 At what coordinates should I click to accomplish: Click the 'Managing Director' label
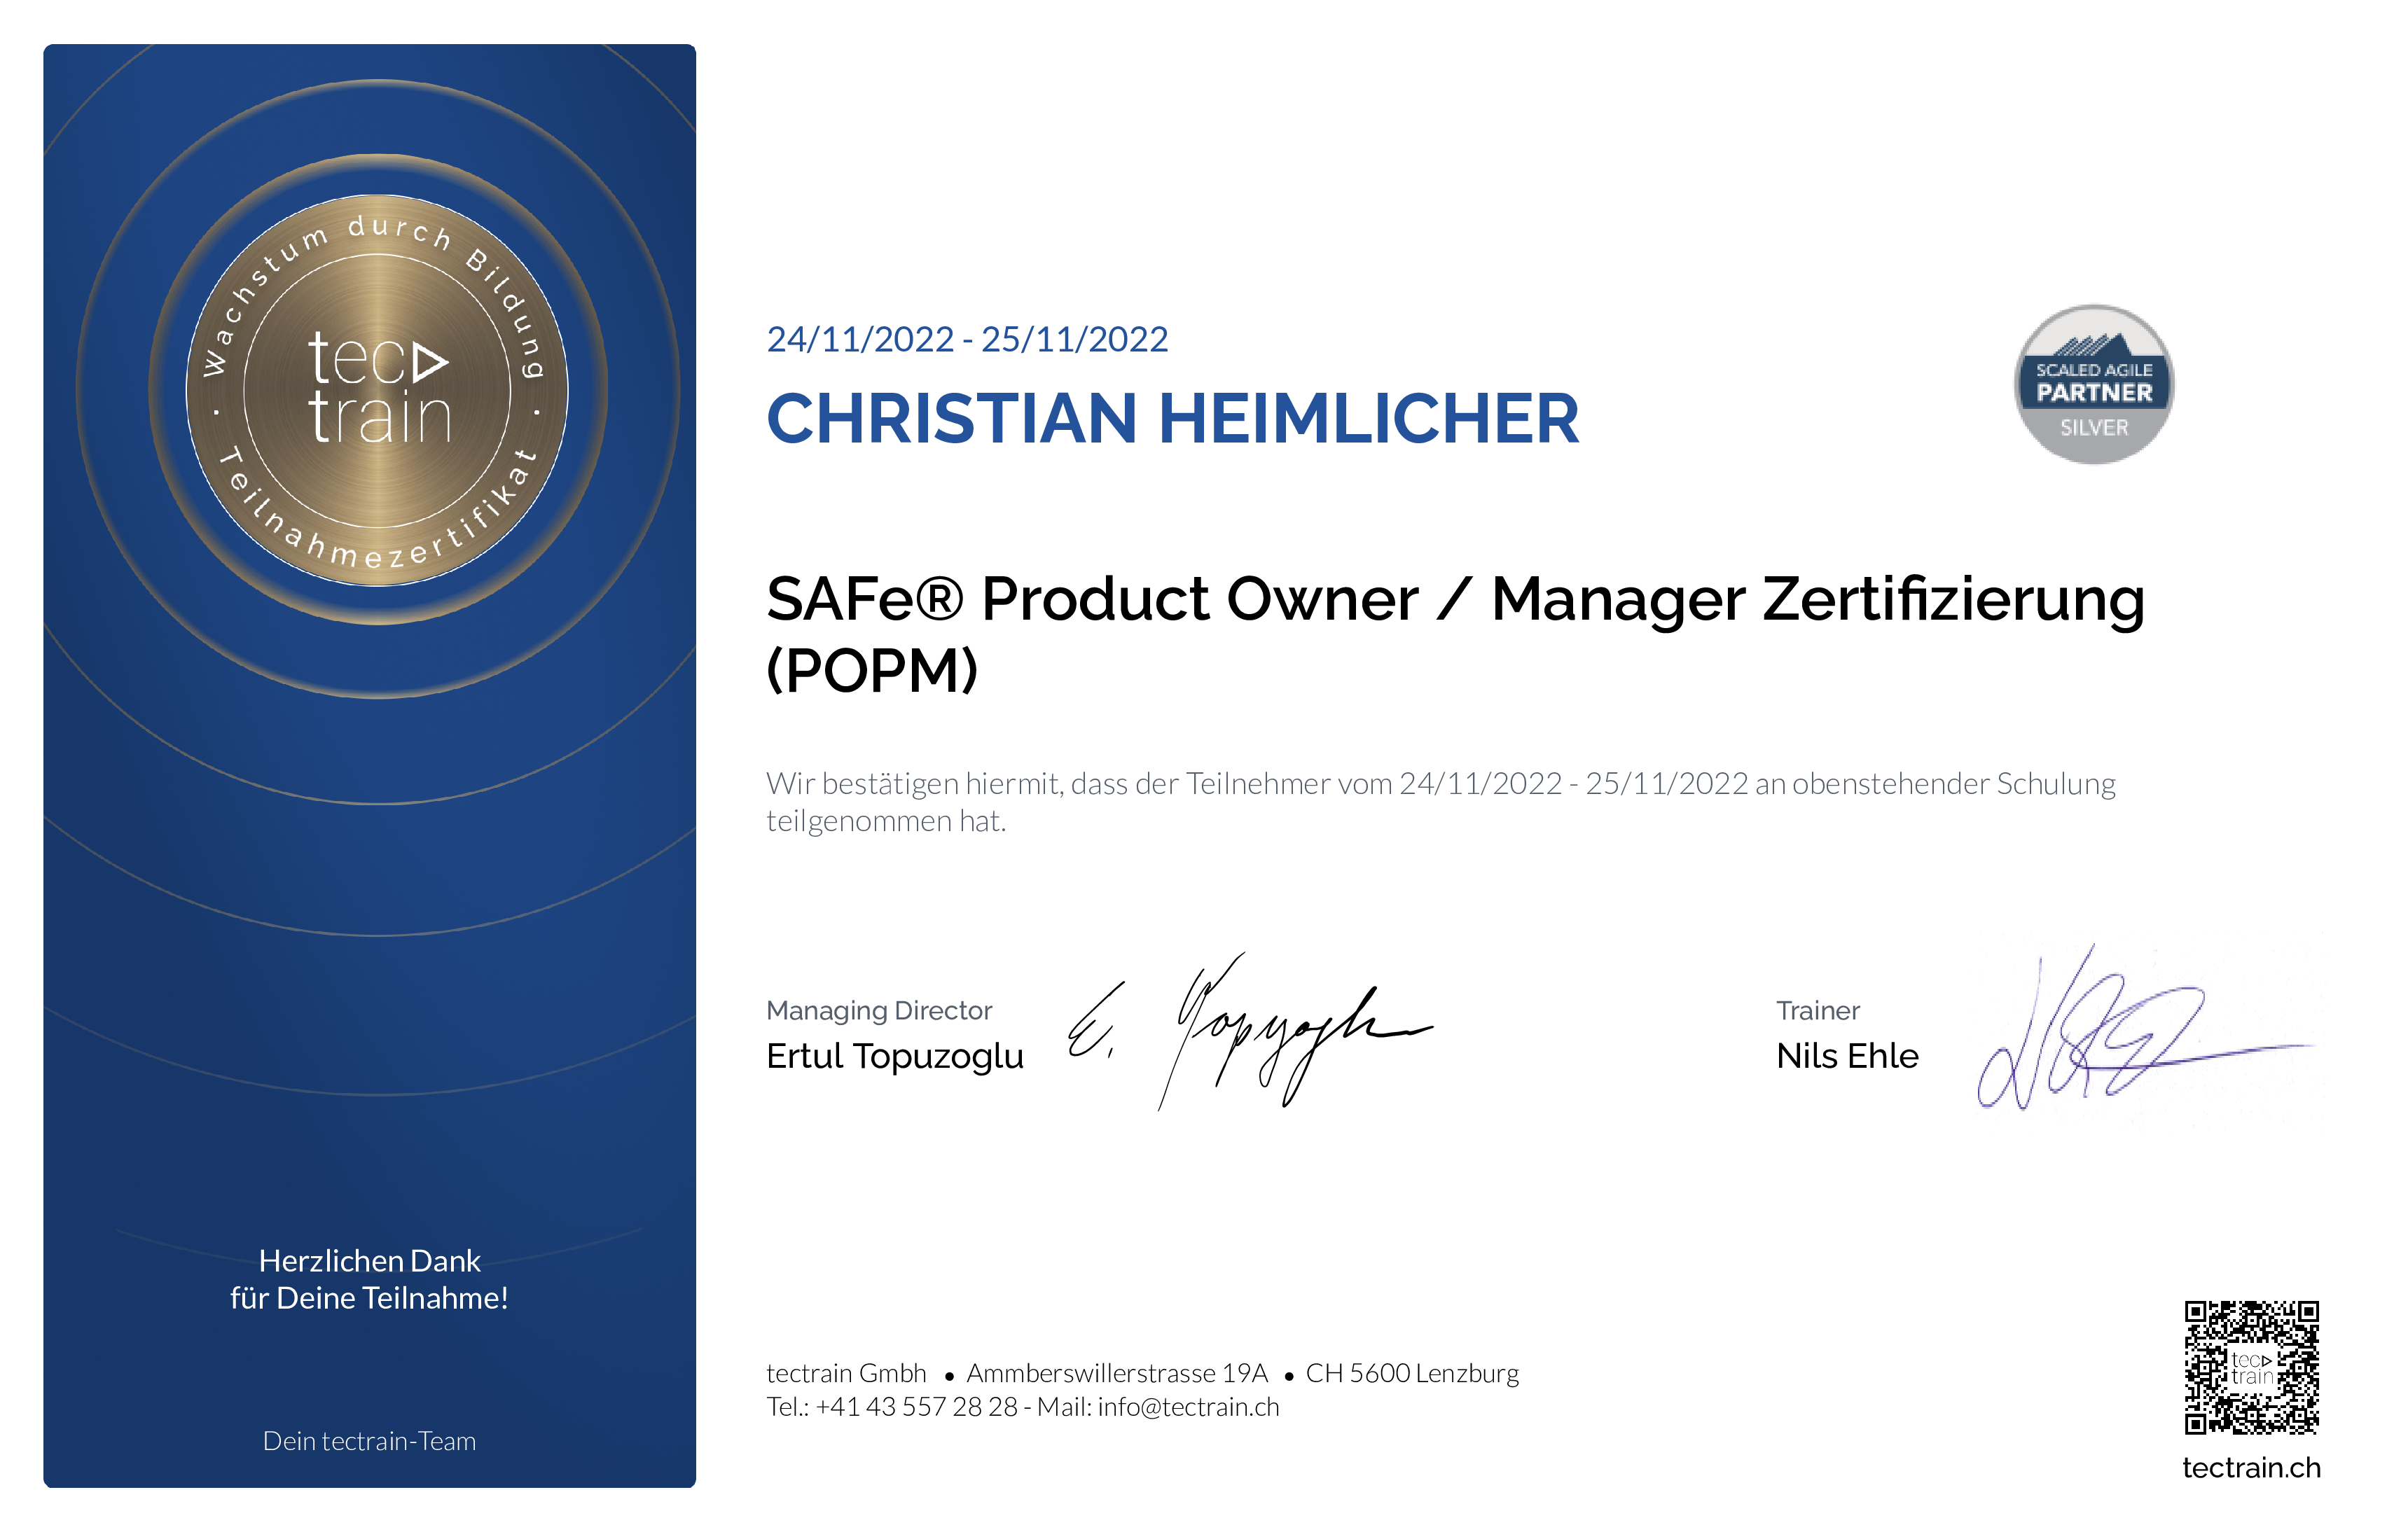pyautogui.click(x=879, y=1011)
